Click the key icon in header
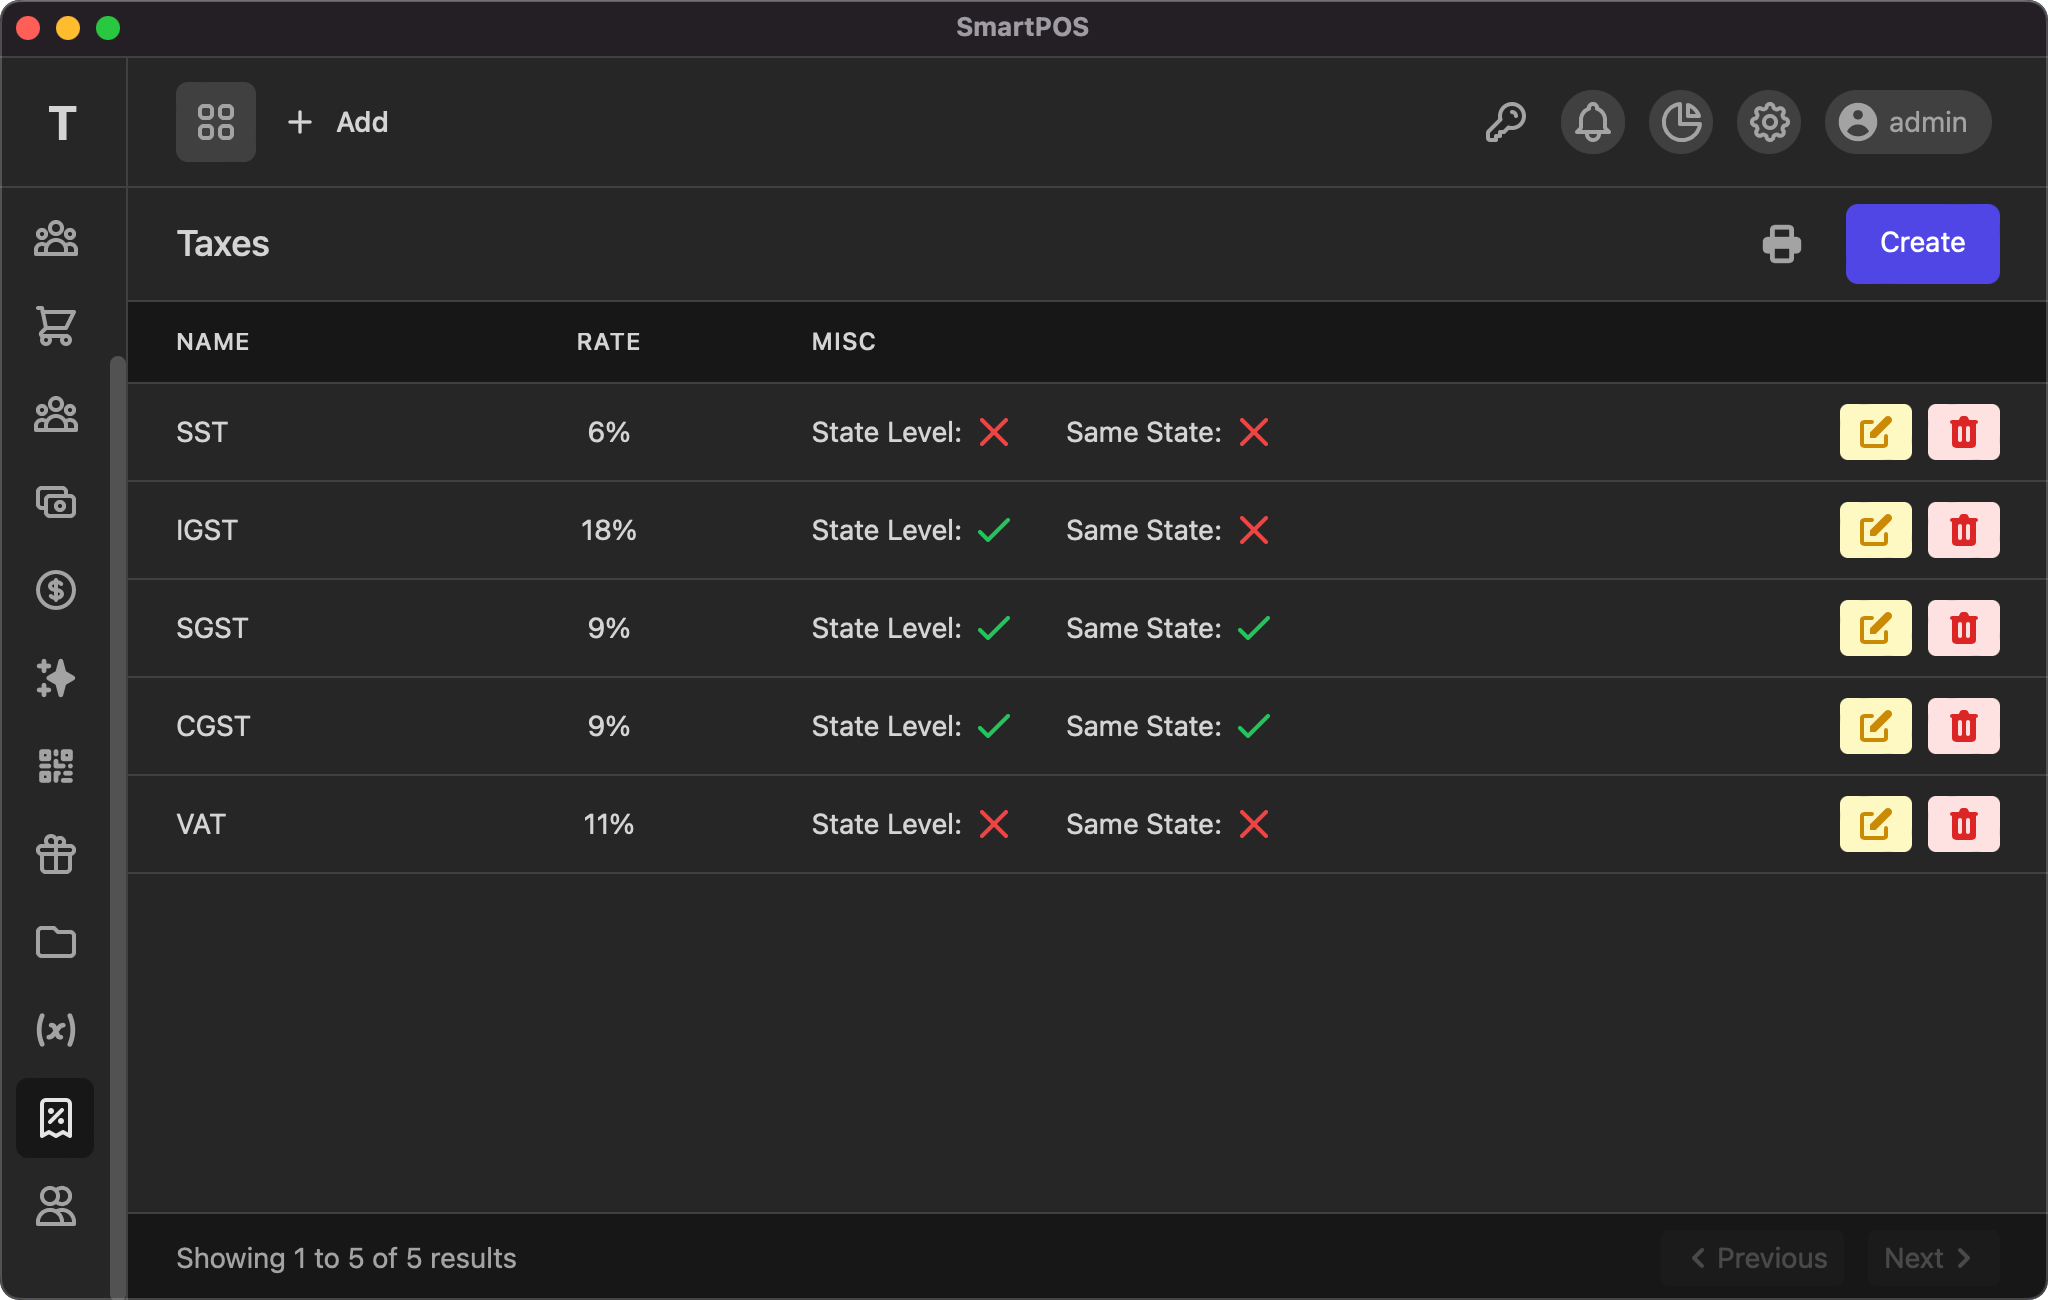Screen dimensions: 2048x1300 pos(1505,122)
